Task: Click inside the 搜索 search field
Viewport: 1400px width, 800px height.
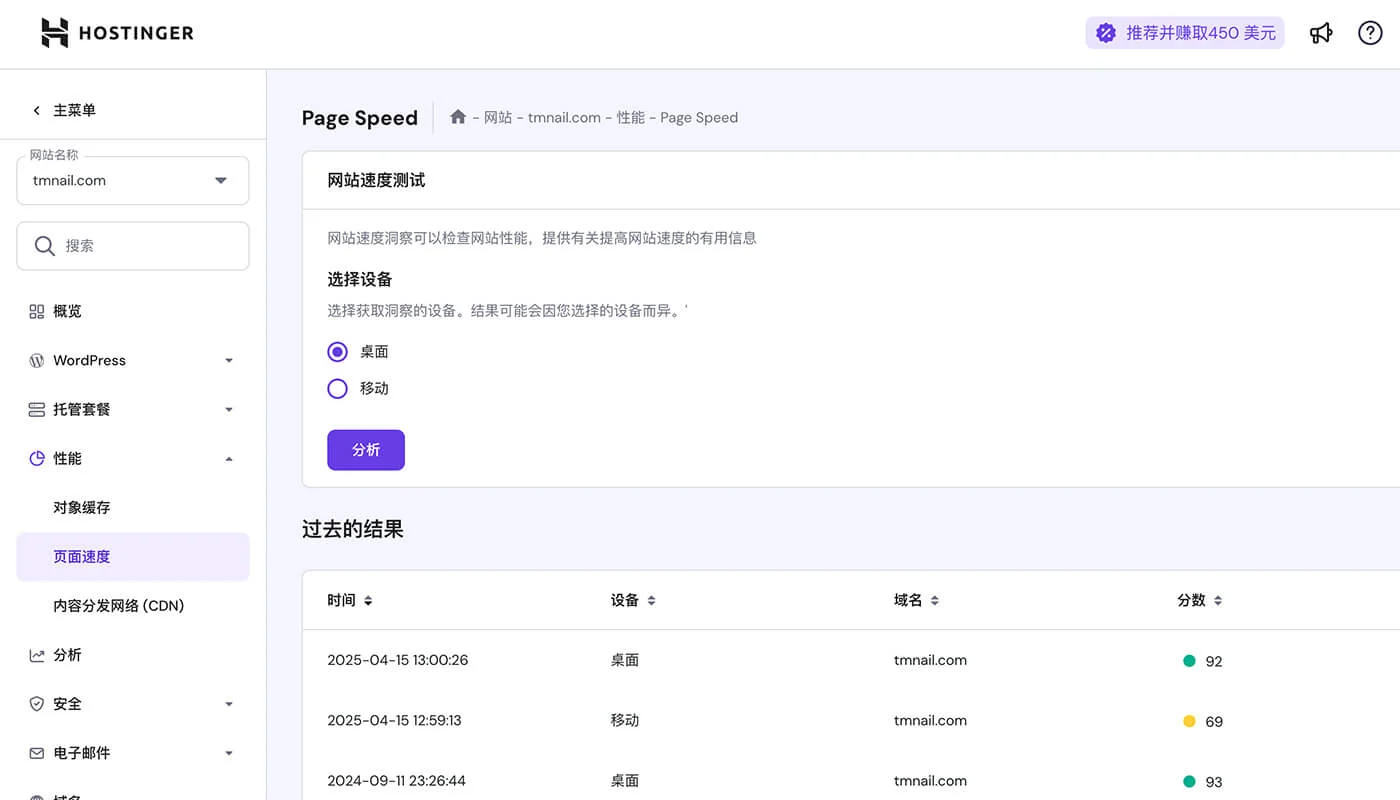Action: pyautogui.click(x=132, y=245)
